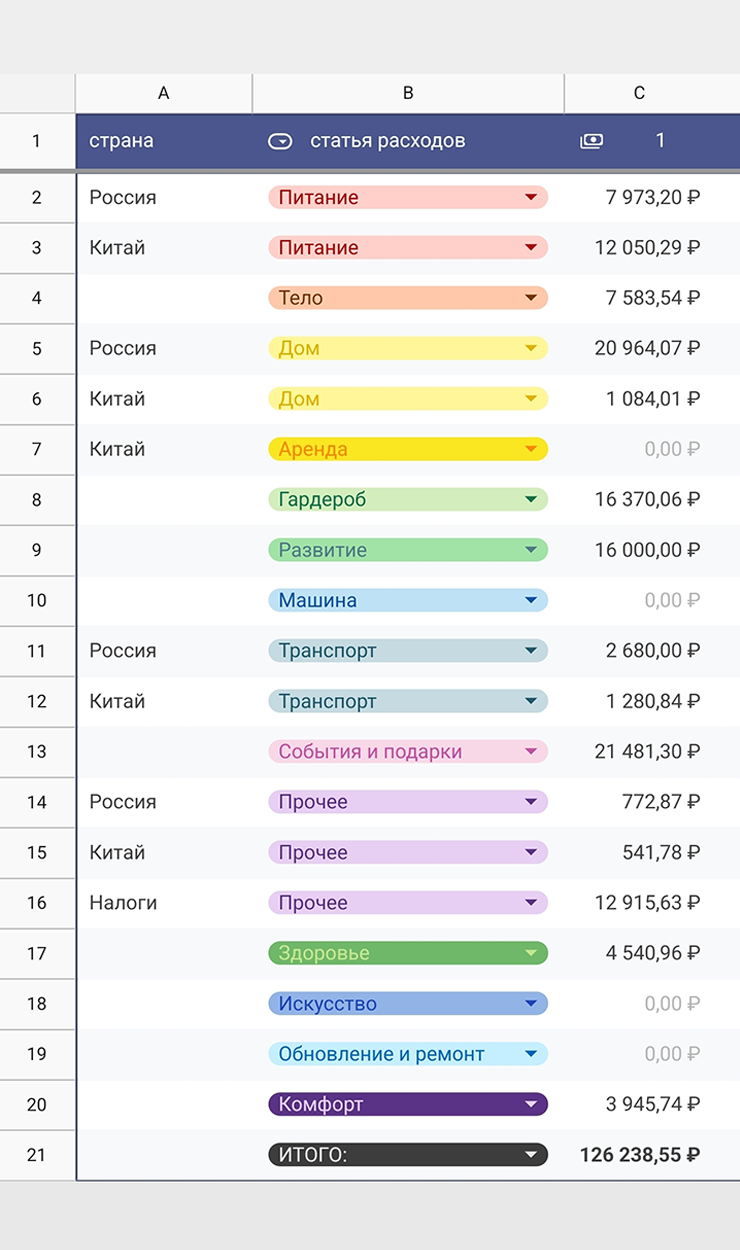Open the "Тело" category dropdown

(x=531, y=298)
